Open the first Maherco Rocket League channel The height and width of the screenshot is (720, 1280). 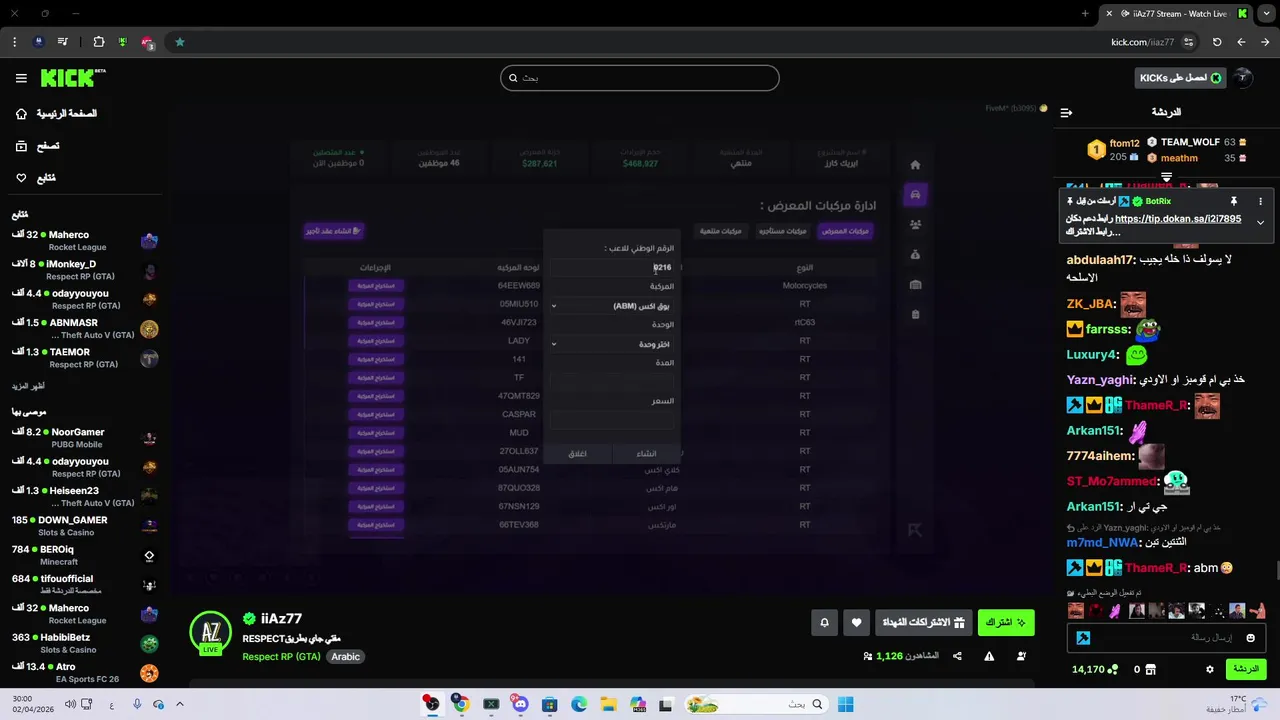click(85, 240)
